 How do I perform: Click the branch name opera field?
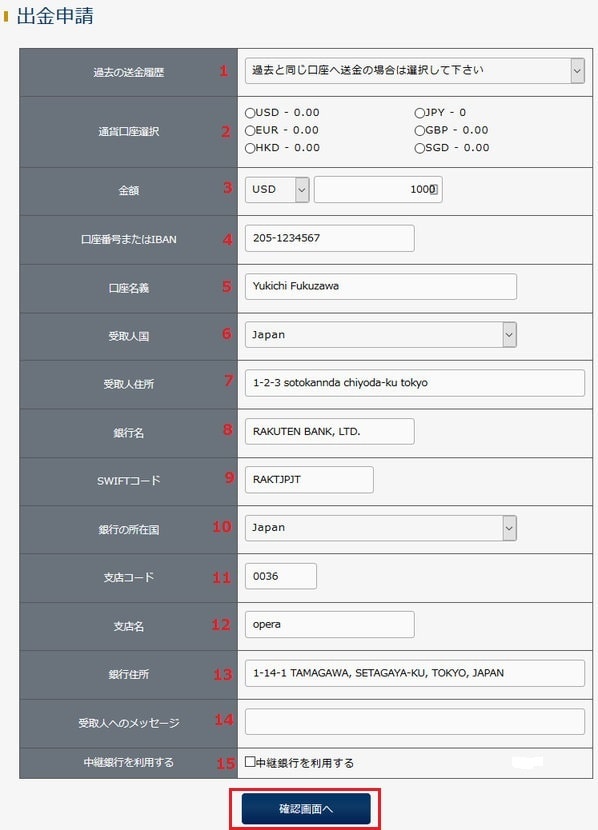point(329,625)
